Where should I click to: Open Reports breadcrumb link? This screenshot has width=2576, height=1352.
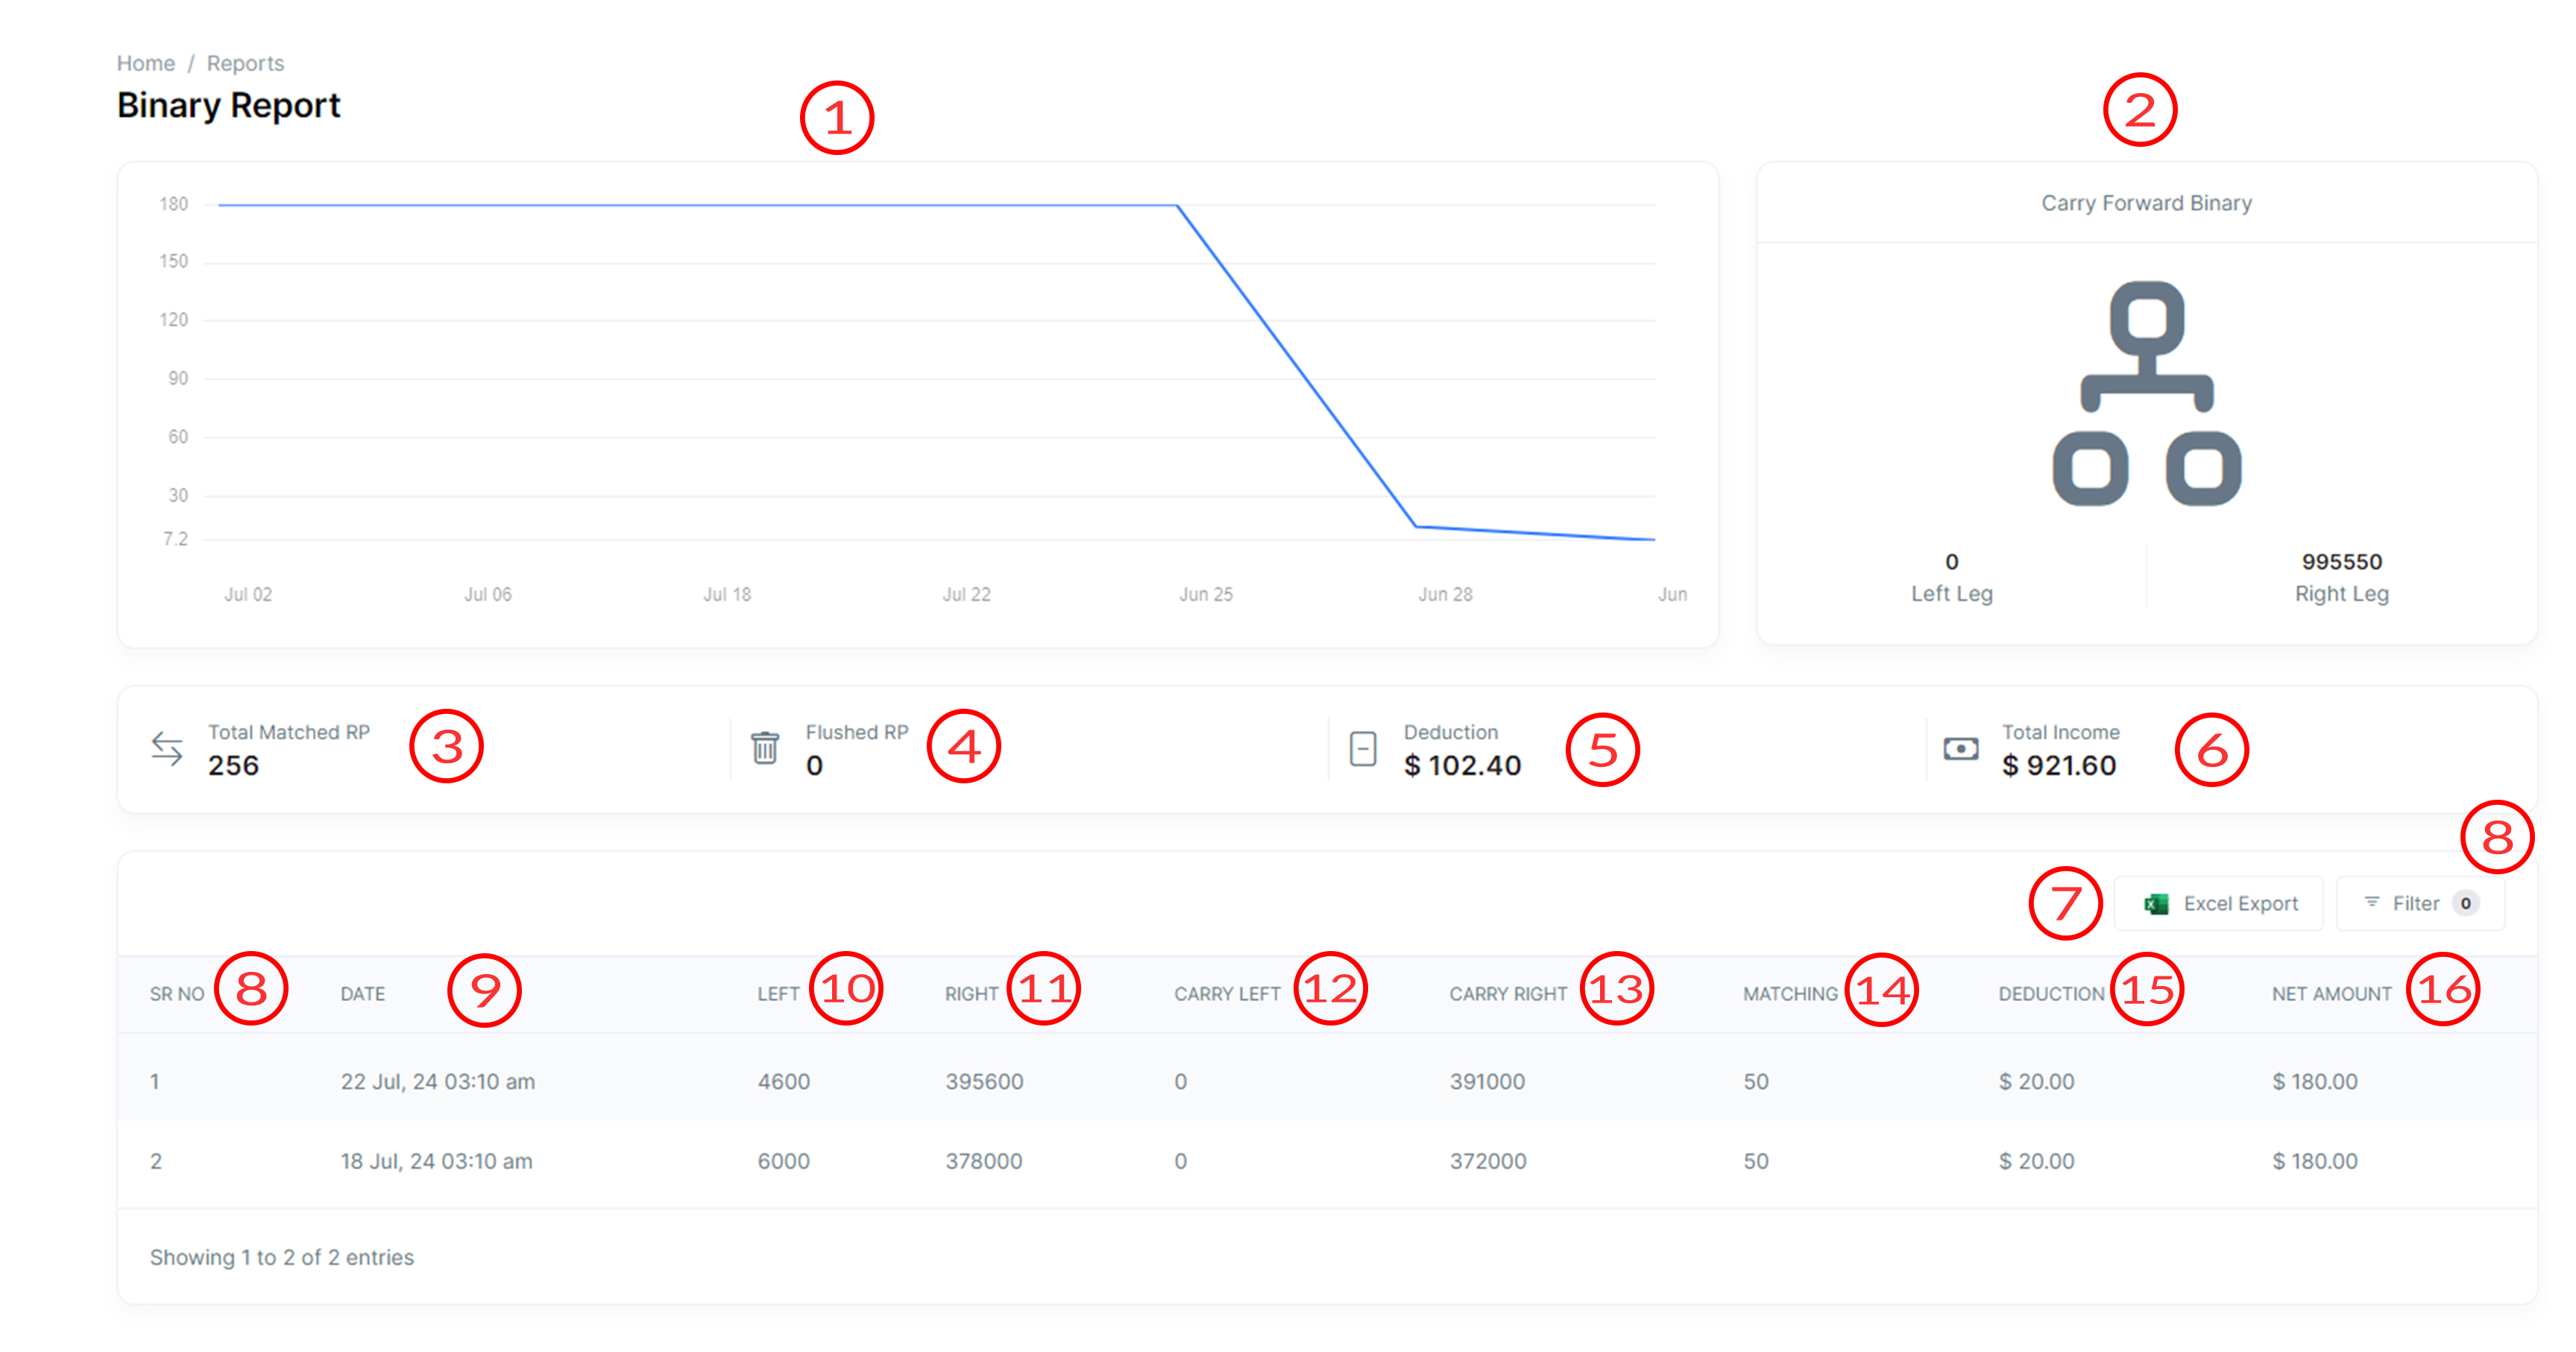(245, 63)
